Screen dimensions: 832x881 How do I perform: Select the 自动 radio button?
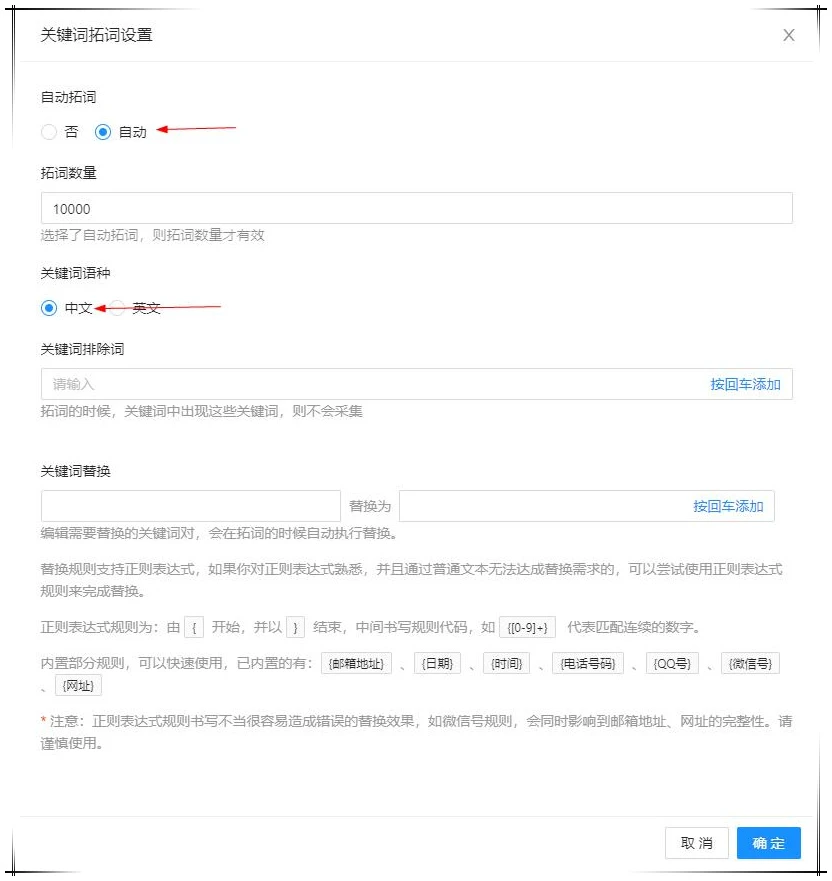[103, 131]
